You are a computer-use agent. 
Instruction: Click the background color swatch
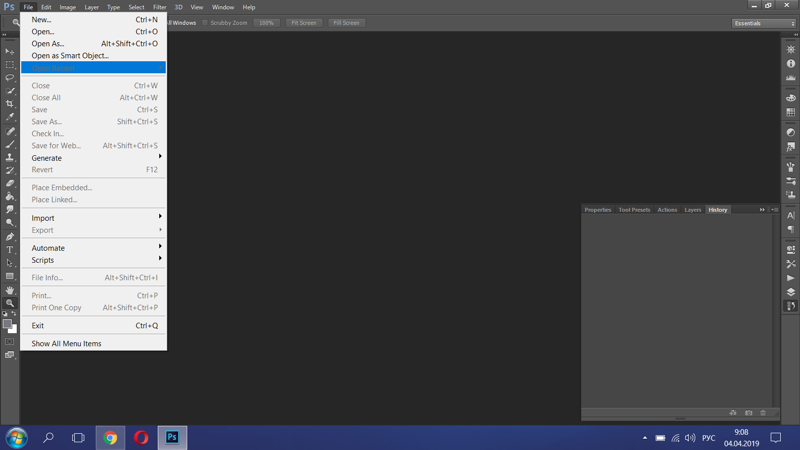[13, 330]
